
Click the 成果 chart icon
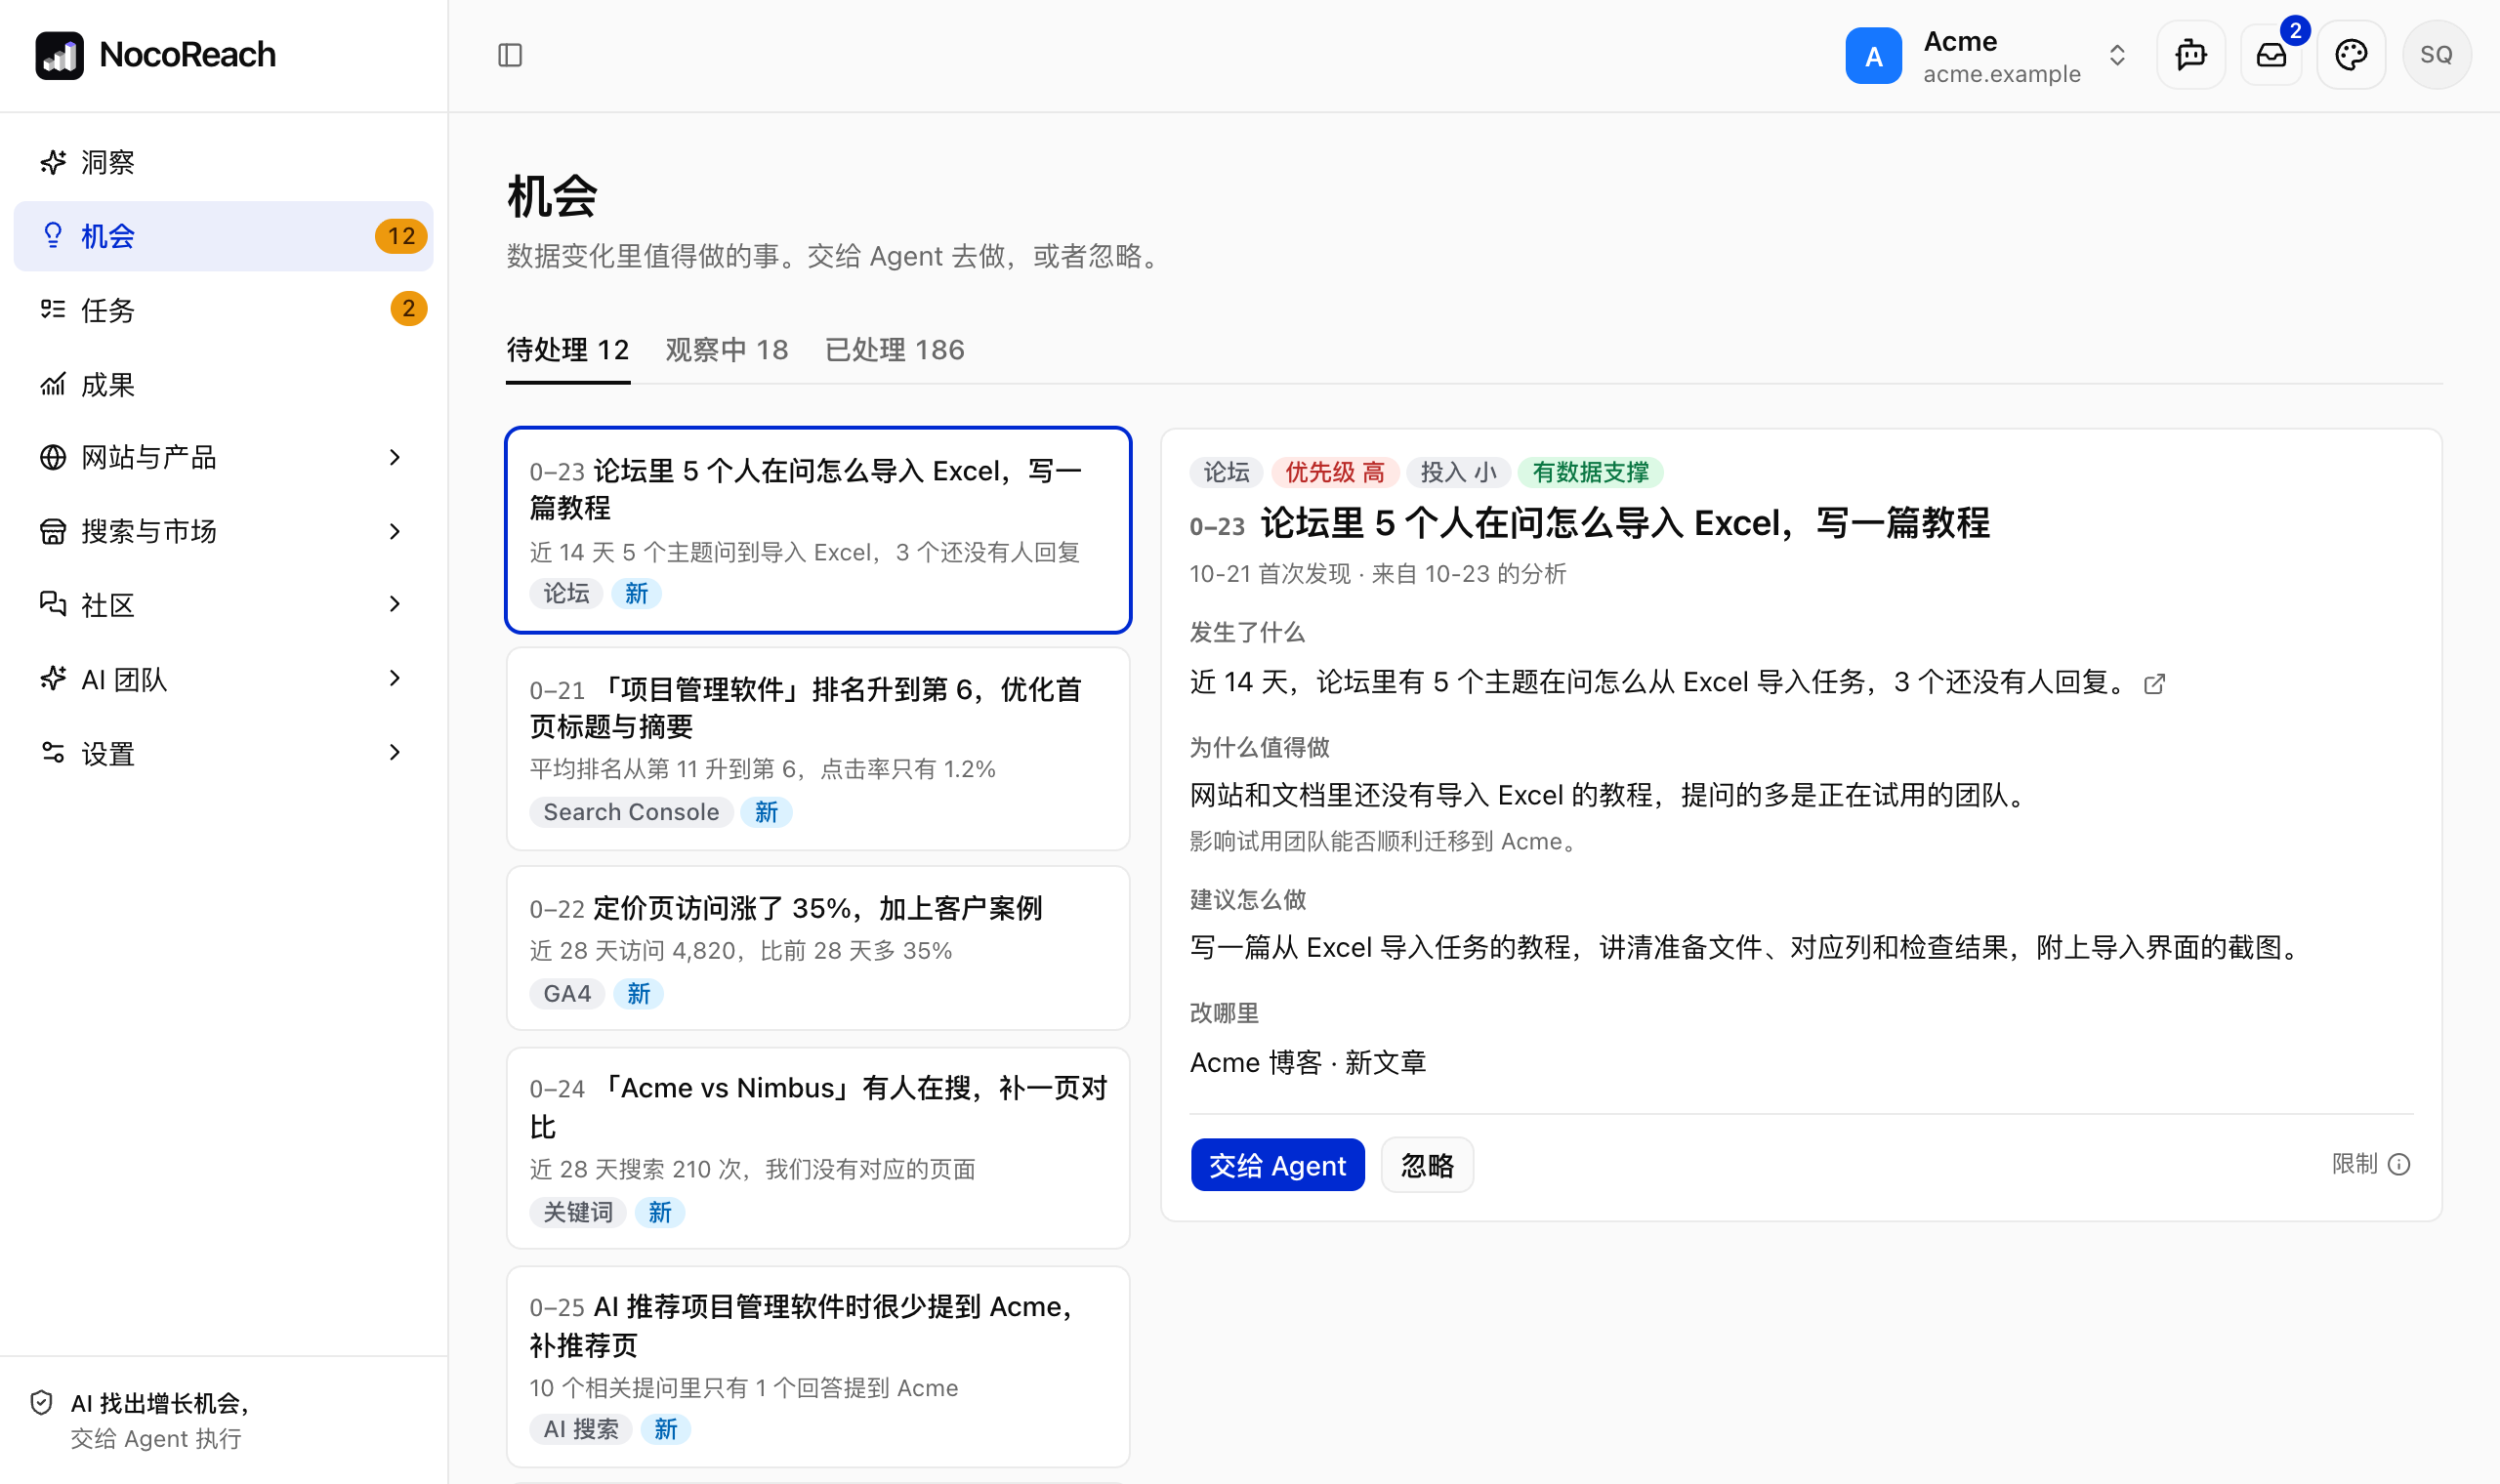(x=53, y=384)
